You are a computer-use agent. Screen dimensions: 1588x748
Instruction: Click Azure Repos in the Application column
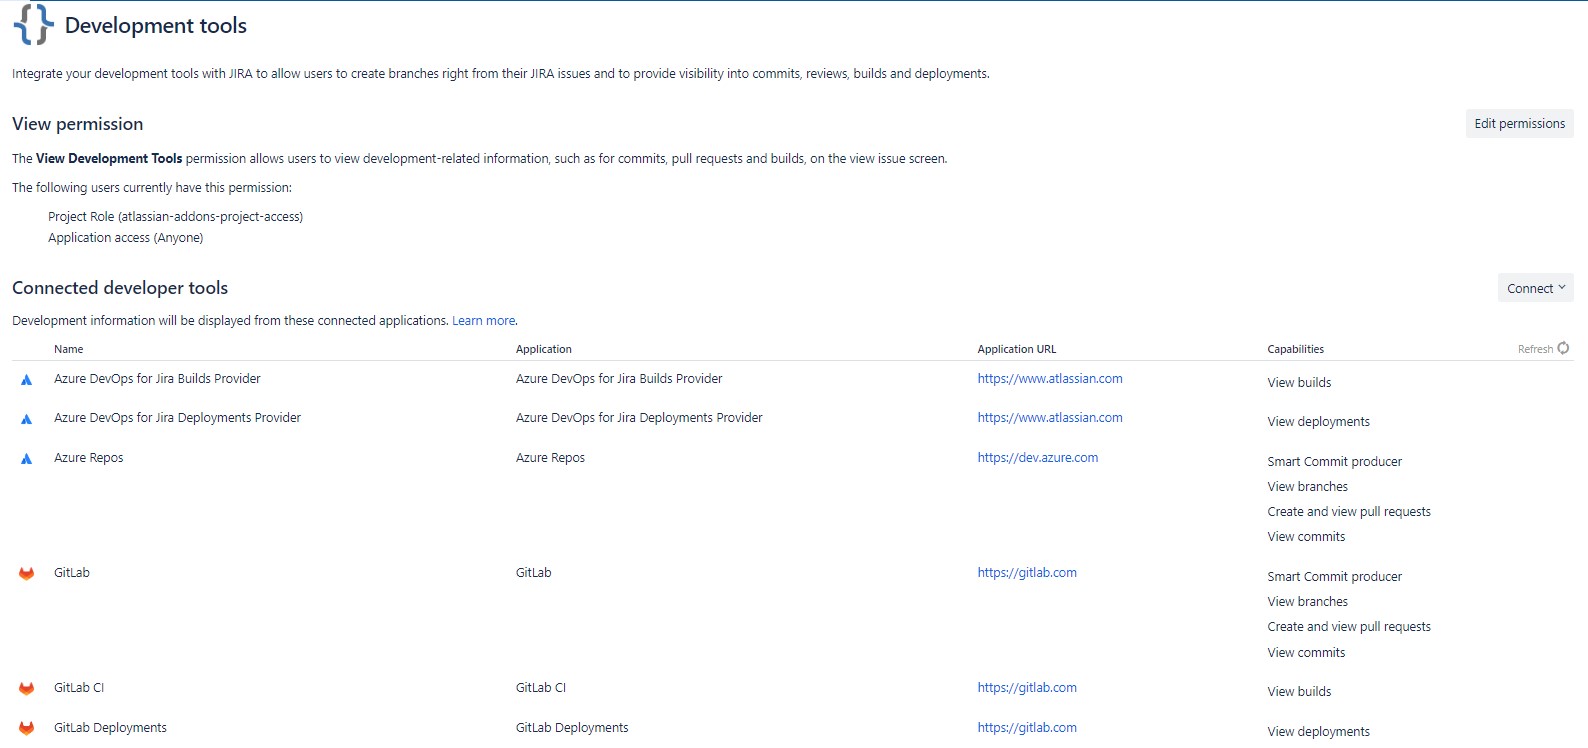click(550, 458)
